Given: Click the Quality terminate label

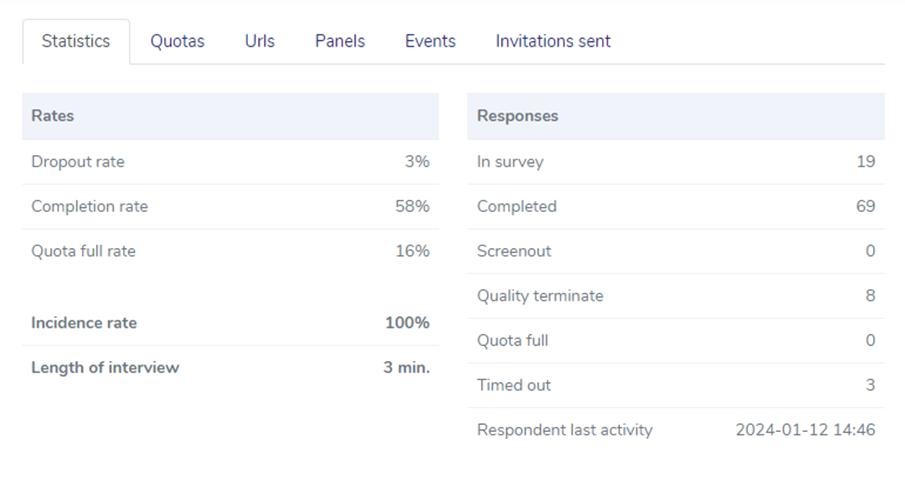Looking at the screenshot, I should pos(540,296).
